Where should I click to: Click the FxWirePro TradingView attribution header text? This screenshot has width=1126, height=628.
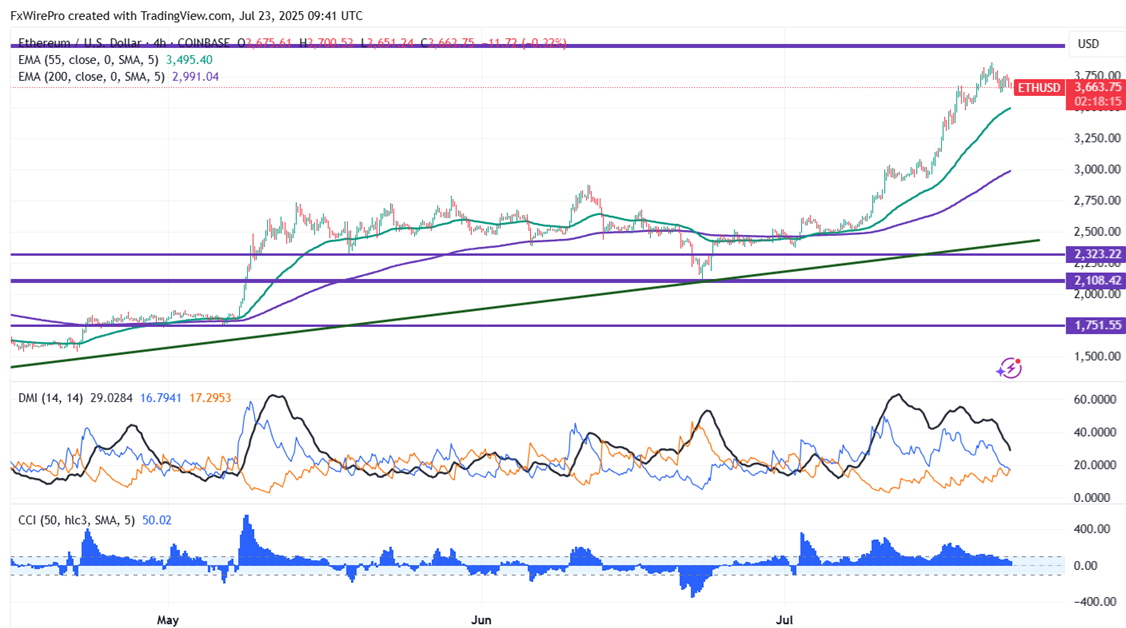point(186,16)
